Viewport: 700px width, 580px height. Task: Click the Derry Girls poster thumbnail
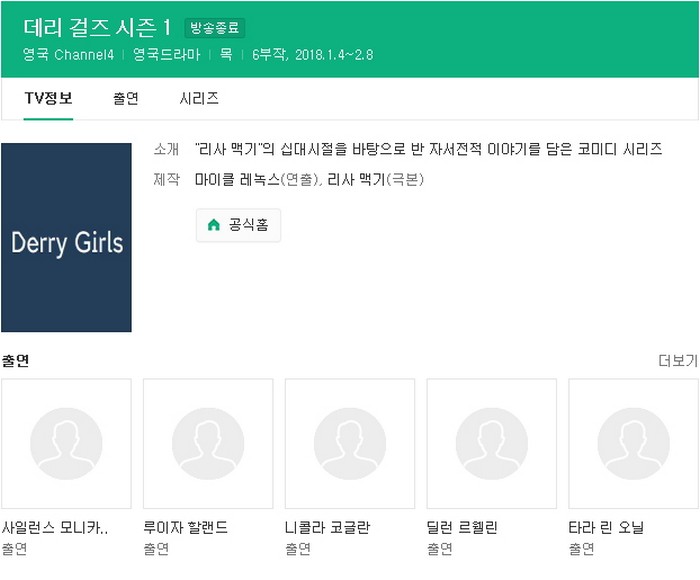coord(66,238)
